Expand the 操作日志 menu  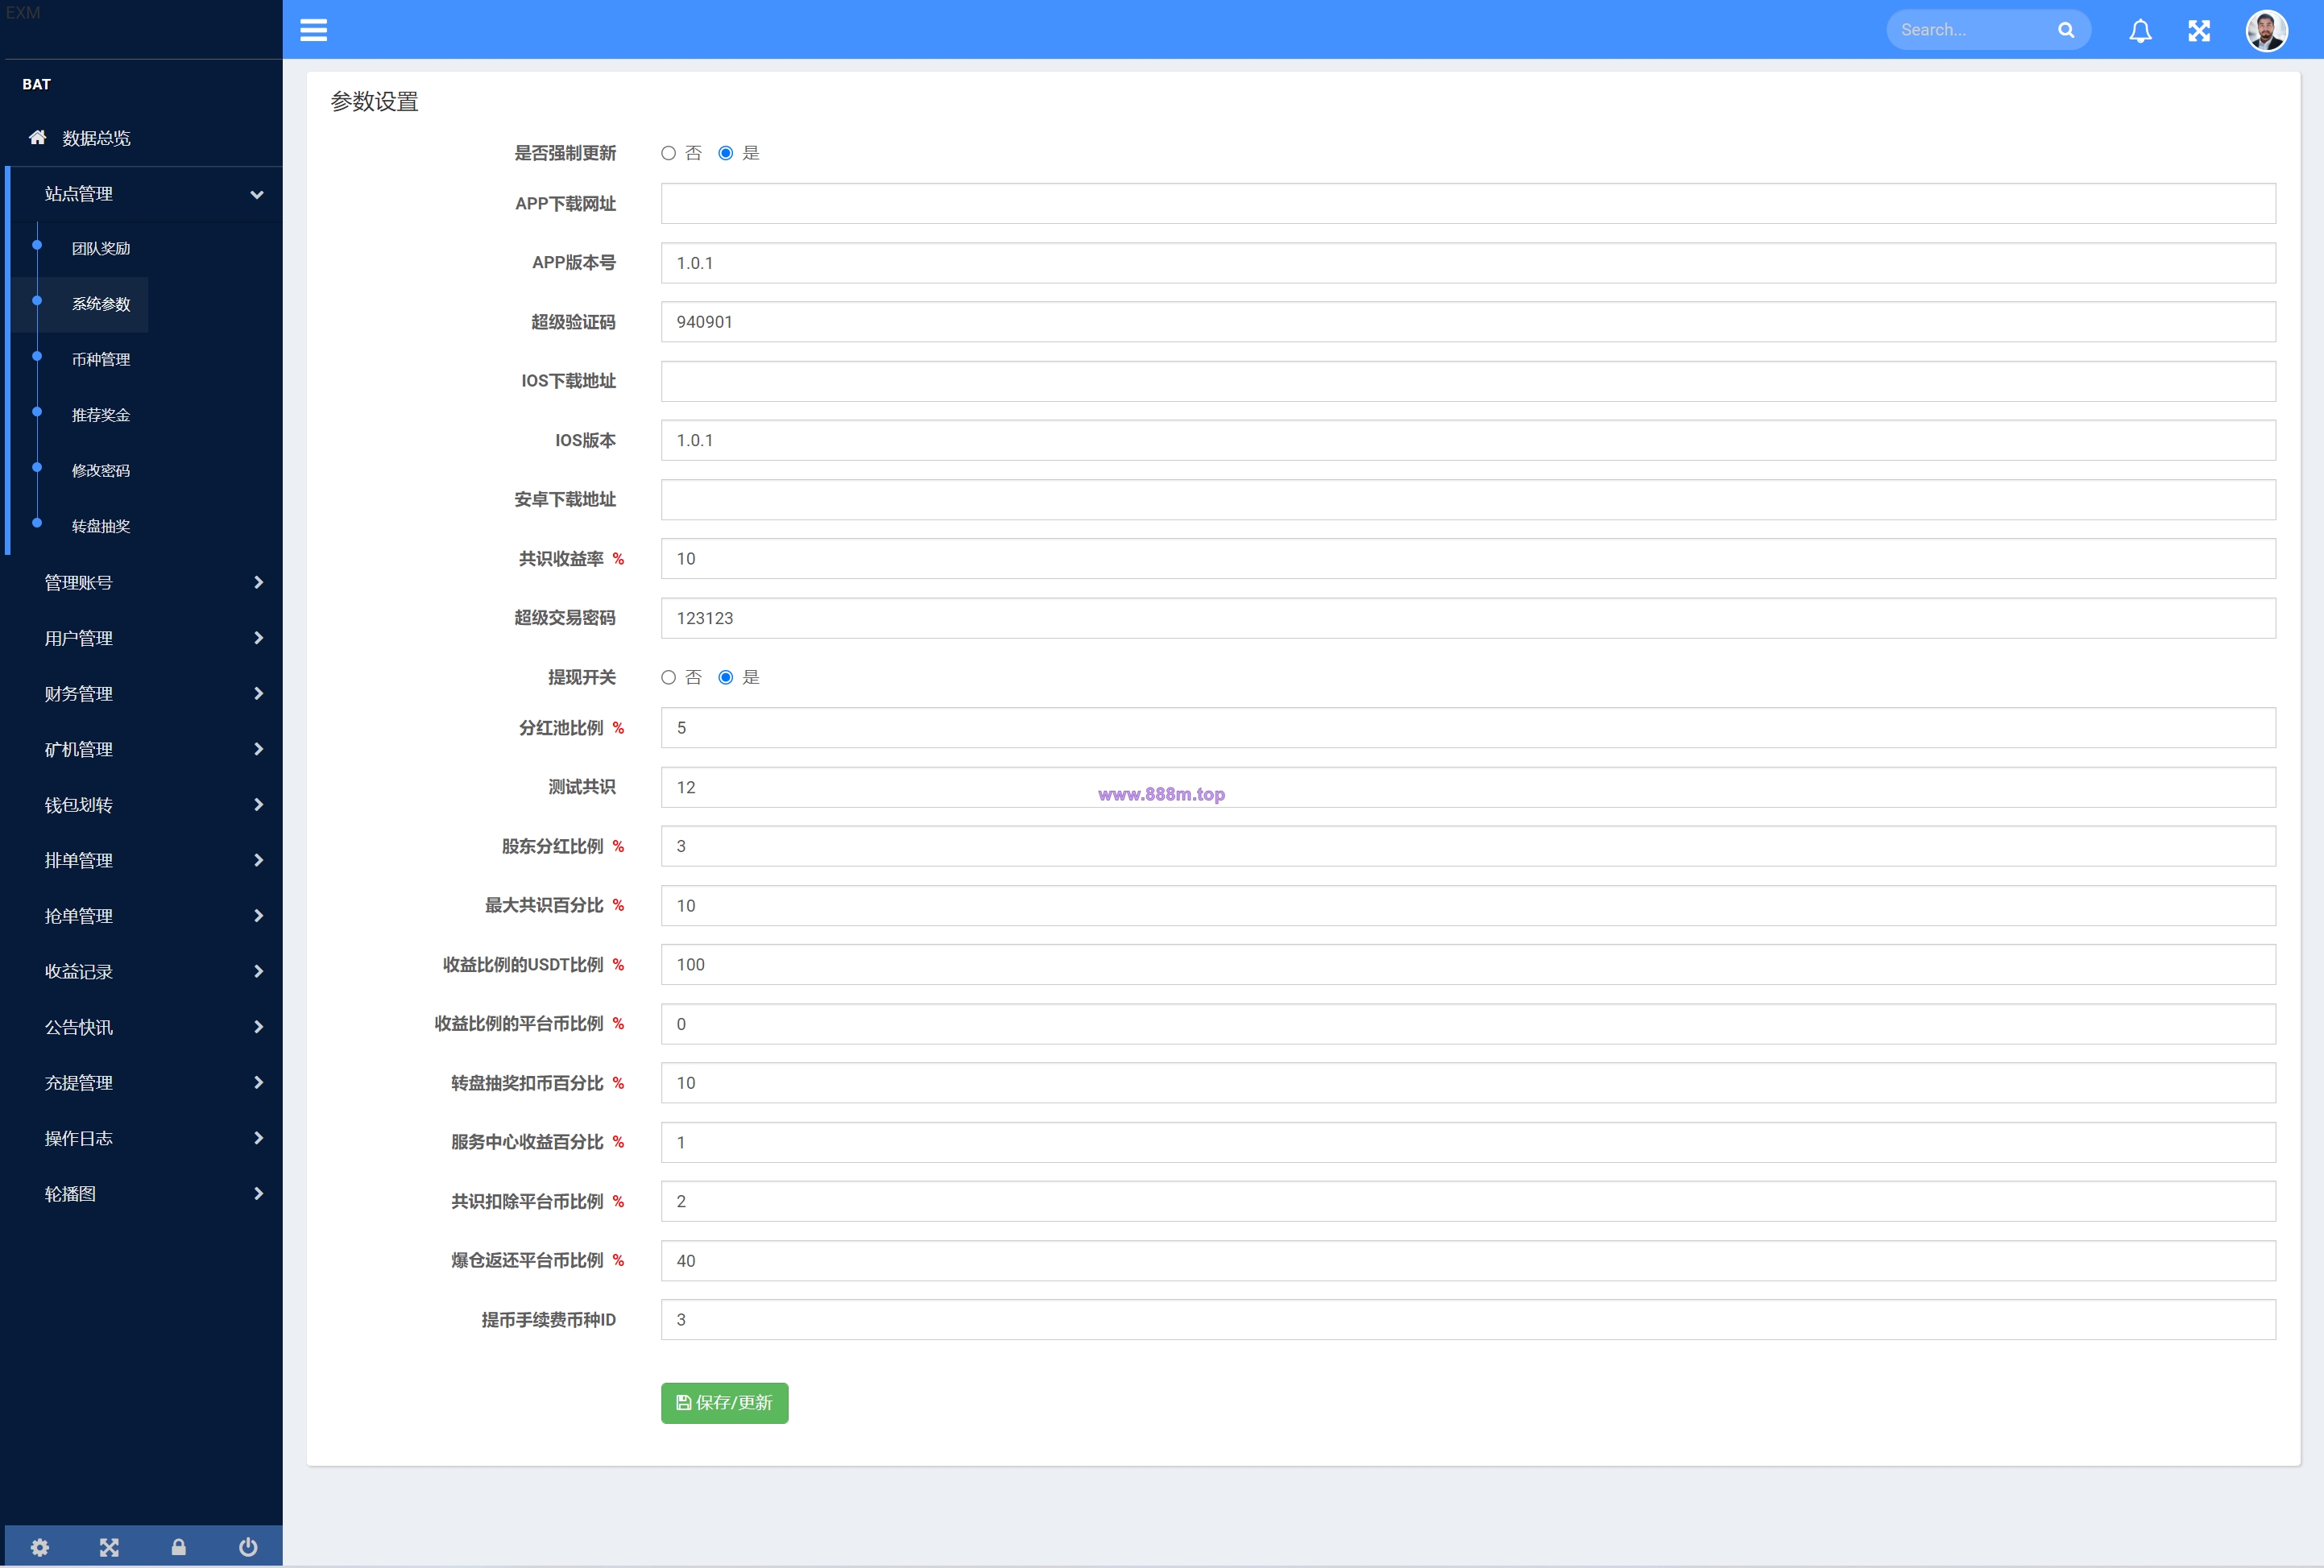[x=144, y=1138]
